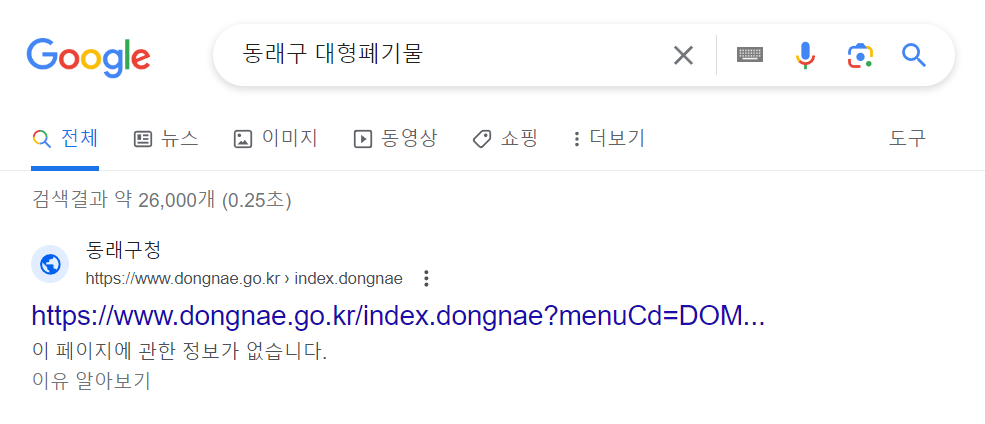Click the Google logo
The height and width of the screenshot is (424, 985).
[89, 57]
